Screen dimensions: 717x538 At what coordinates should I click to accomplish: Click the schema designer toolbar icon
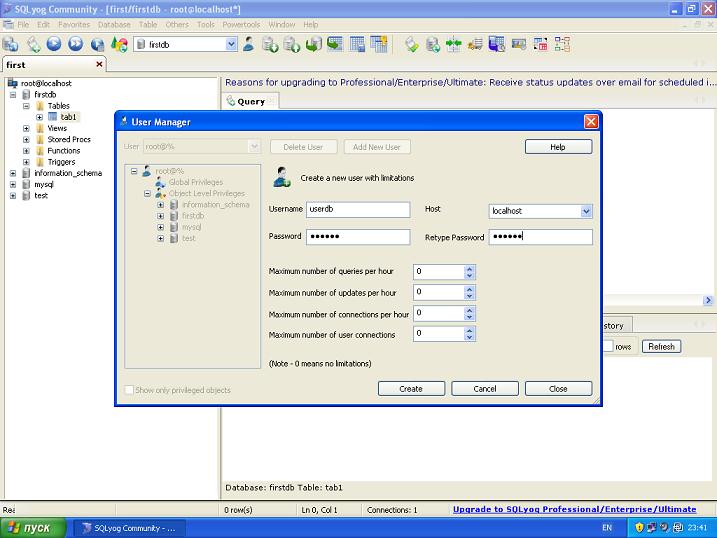pyautogui.click(x=562, y=44)
